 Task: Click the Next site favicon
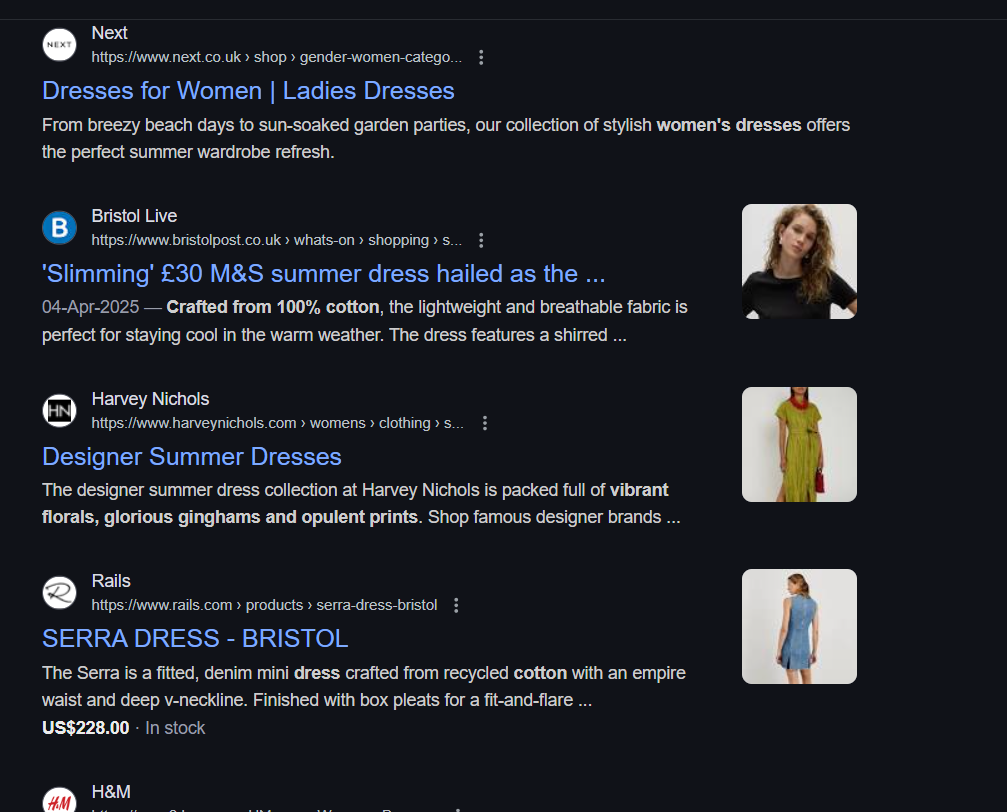(59, 45)
